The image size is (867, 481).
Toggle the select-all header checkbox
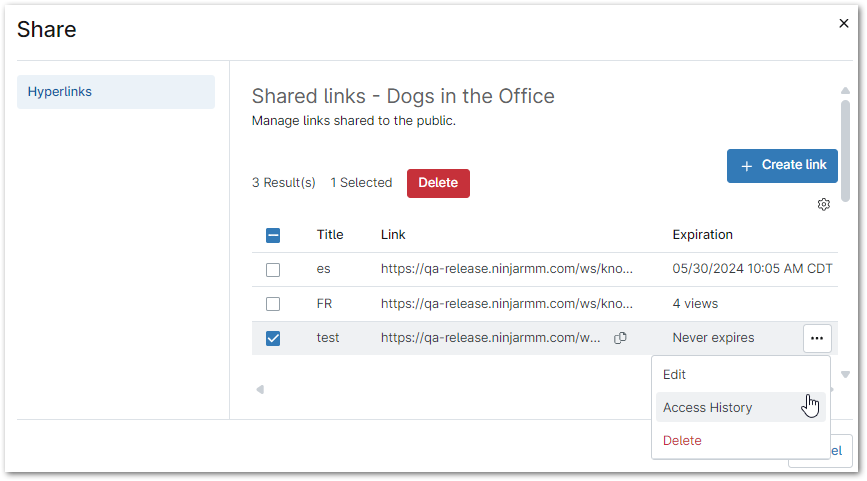coord(273,236)
